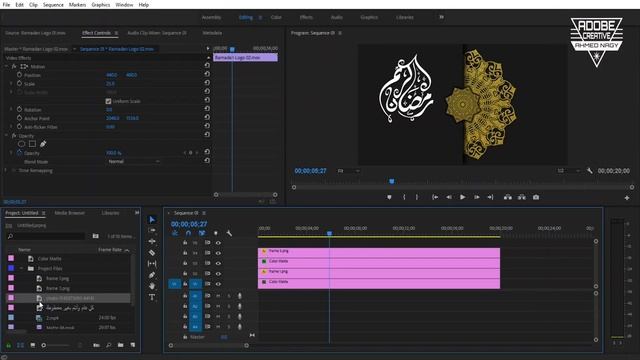This screenshot has height=360, width=640.
Task: Click the Add Marker icon in Program monitor
Action: [x=389, y=197]
